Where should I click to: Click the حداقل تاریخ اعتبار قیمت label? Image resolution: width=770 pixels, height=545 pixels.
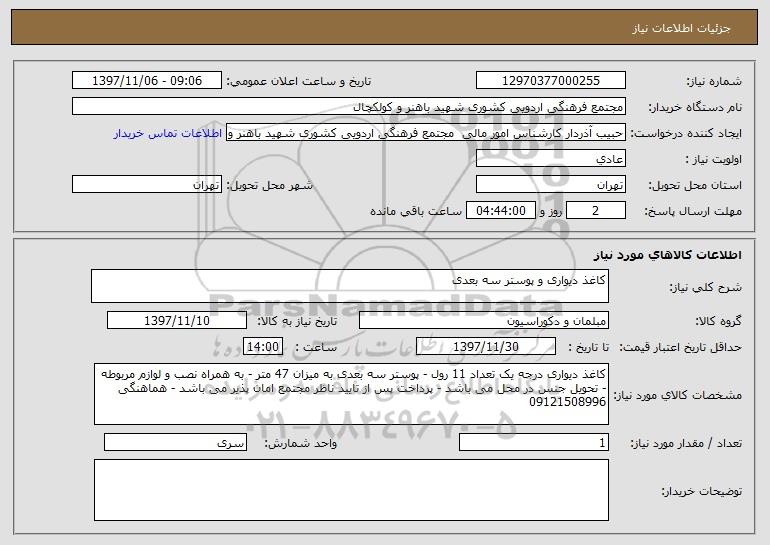click(x=681, y=347)
